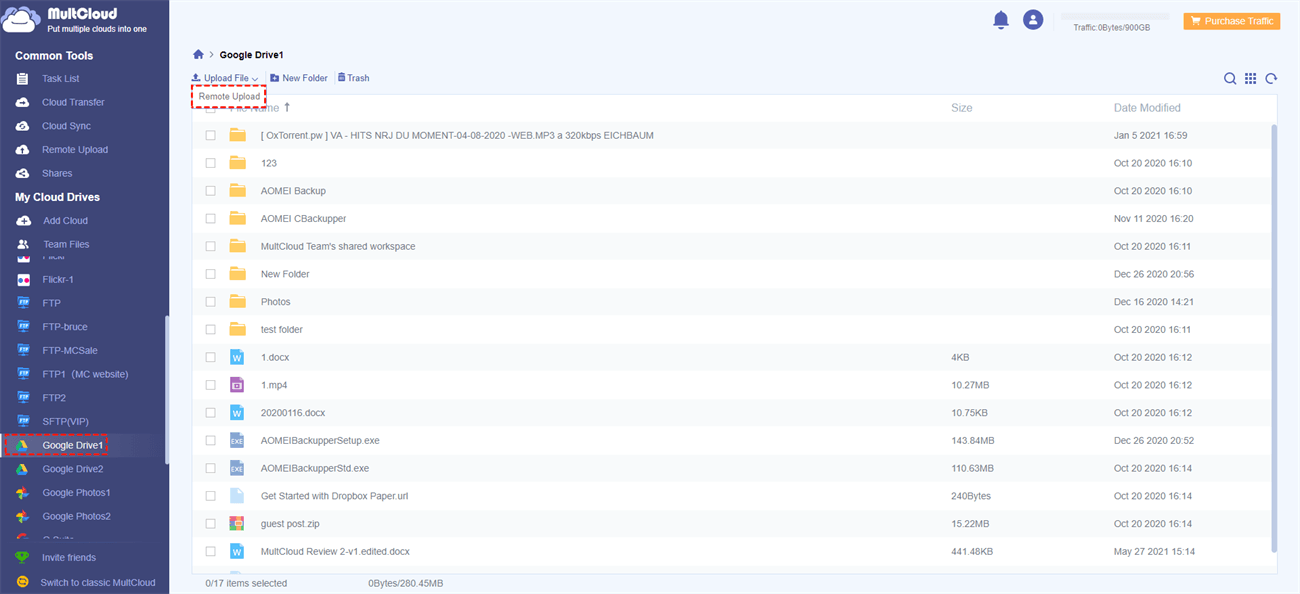Open MultCloud Team's shared workspace folder

tap(338, 246)
